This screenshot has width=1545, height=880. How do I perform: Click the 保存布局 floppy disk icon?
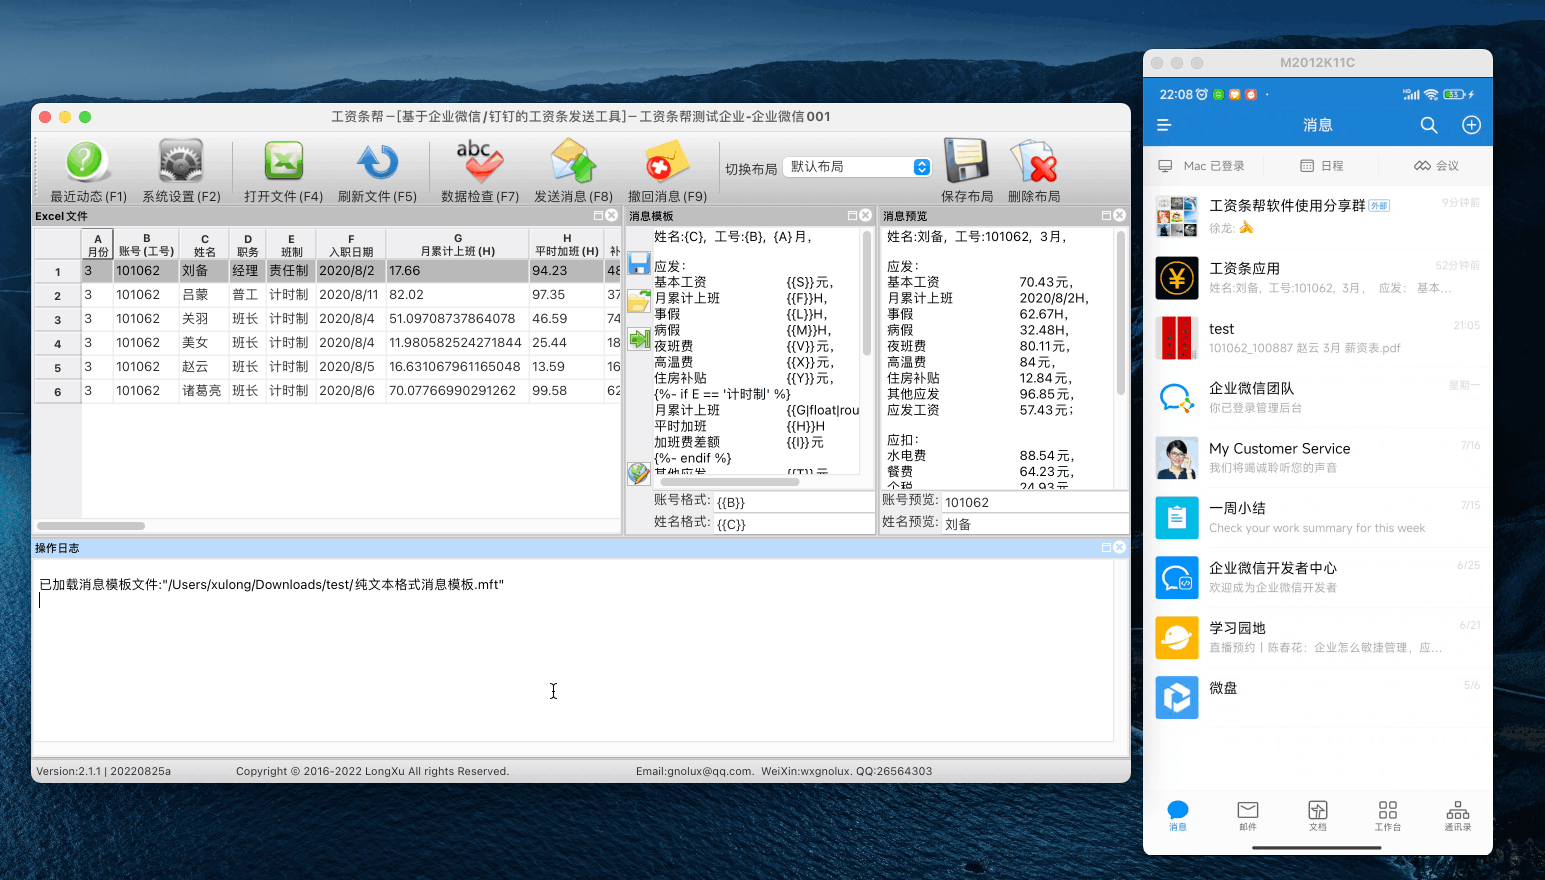click(966, 161)
